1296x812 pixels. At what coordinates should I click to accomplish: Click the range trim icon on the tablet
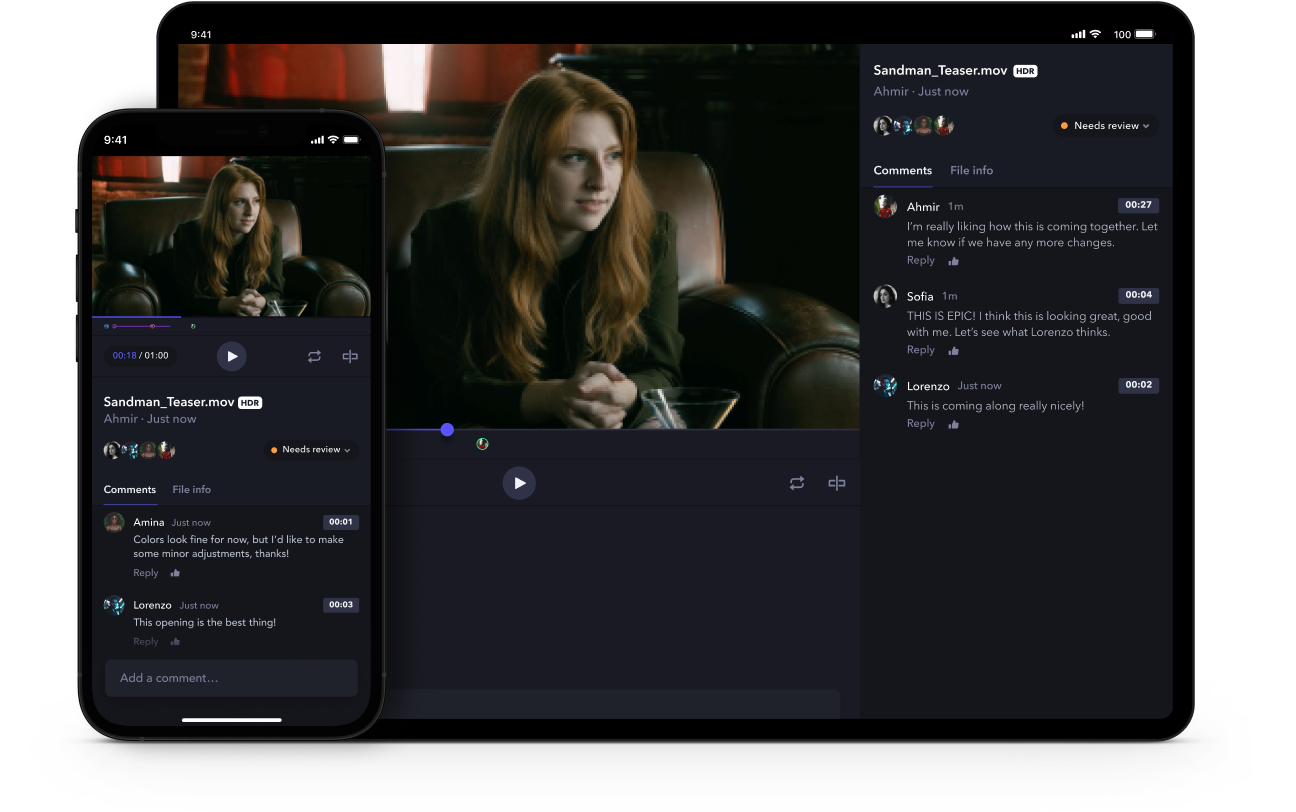[837, 483]
